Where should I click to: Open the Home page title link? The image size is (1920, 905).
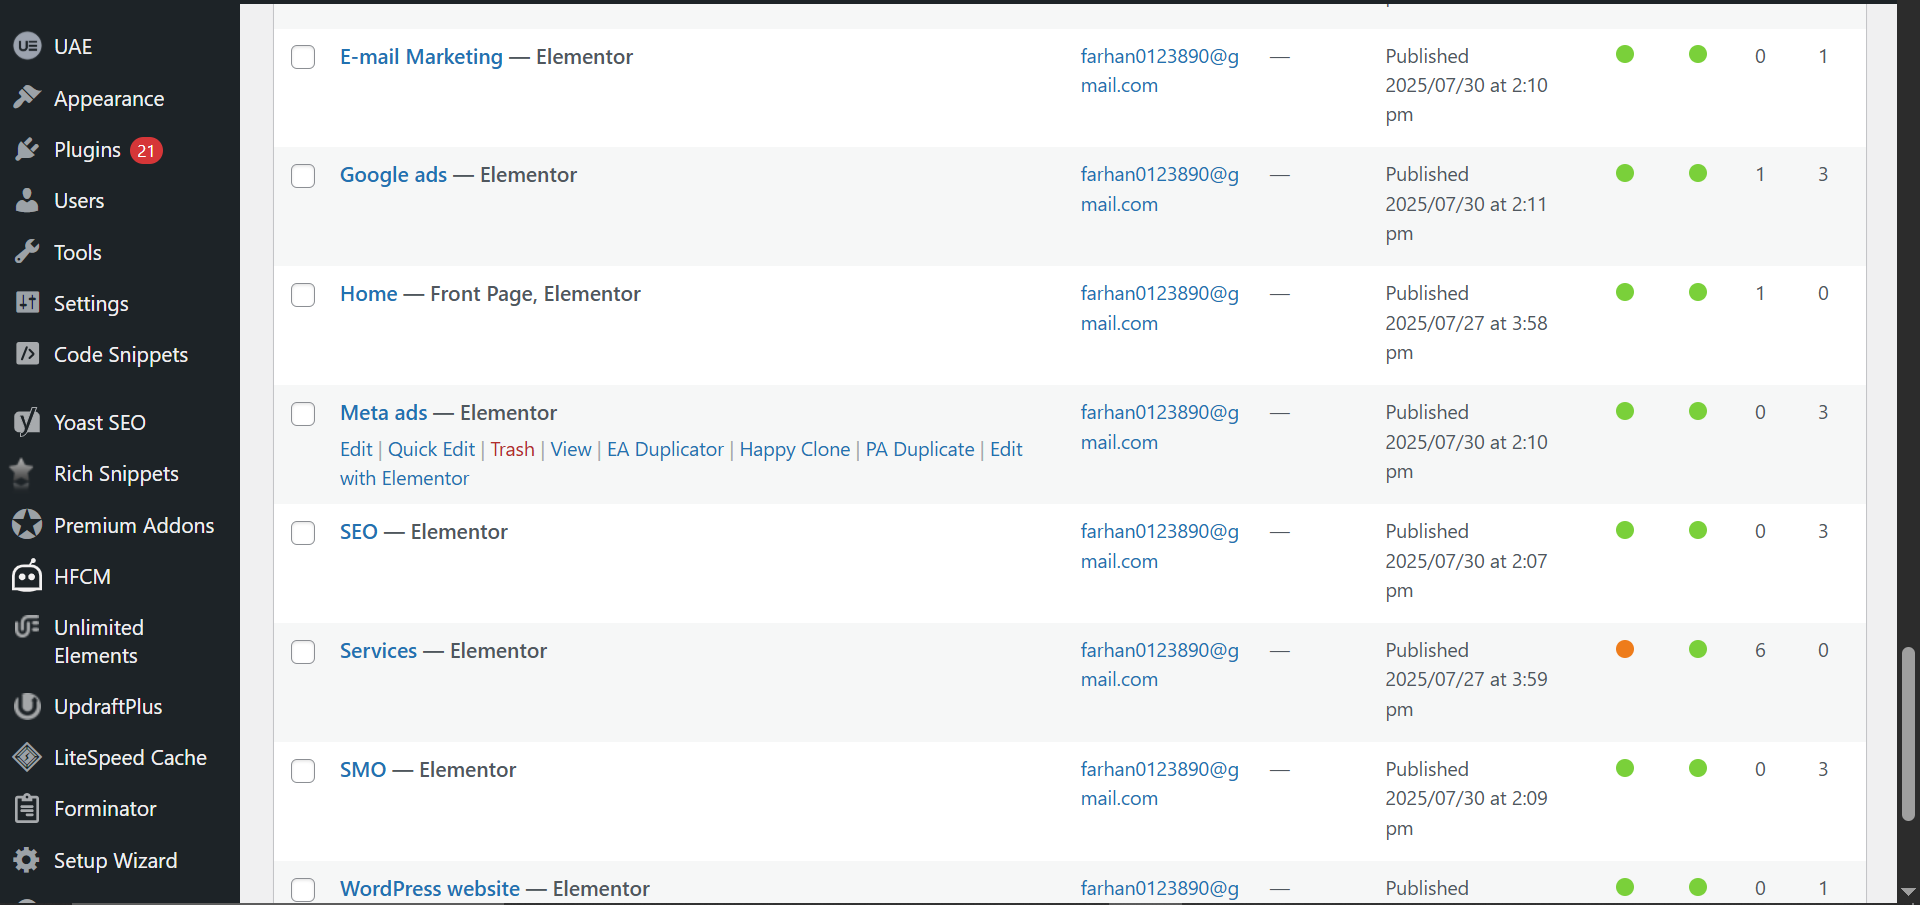[x=369, y=294]
